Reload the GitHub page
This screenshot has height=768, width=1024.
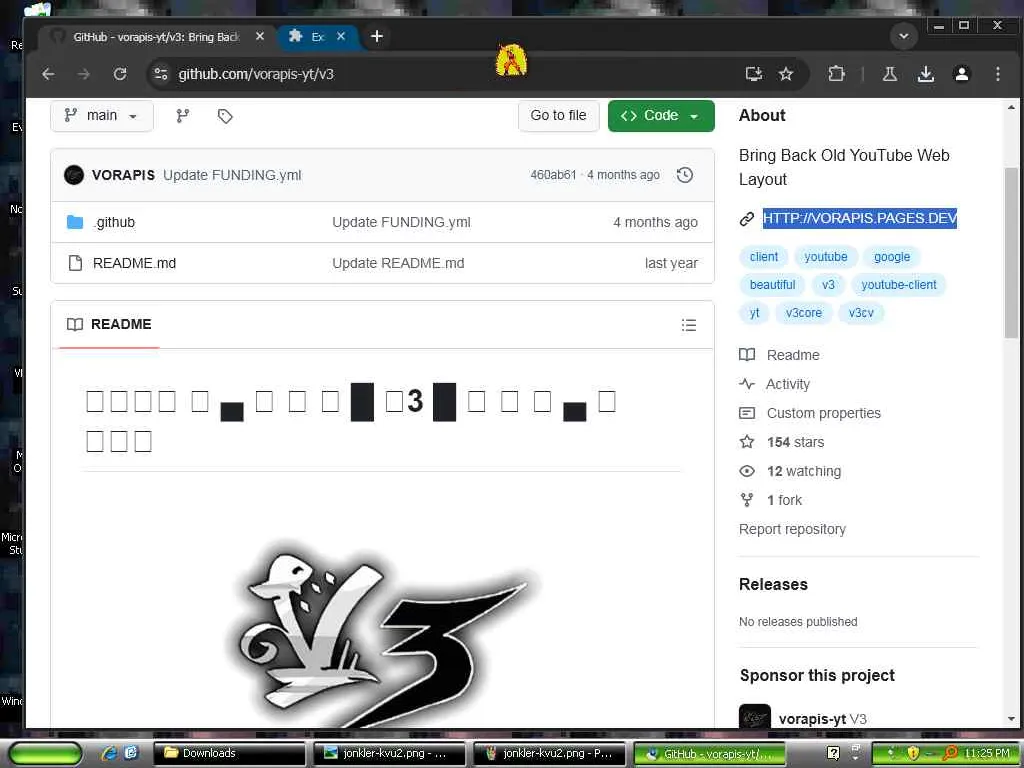[x=120, y=74]
